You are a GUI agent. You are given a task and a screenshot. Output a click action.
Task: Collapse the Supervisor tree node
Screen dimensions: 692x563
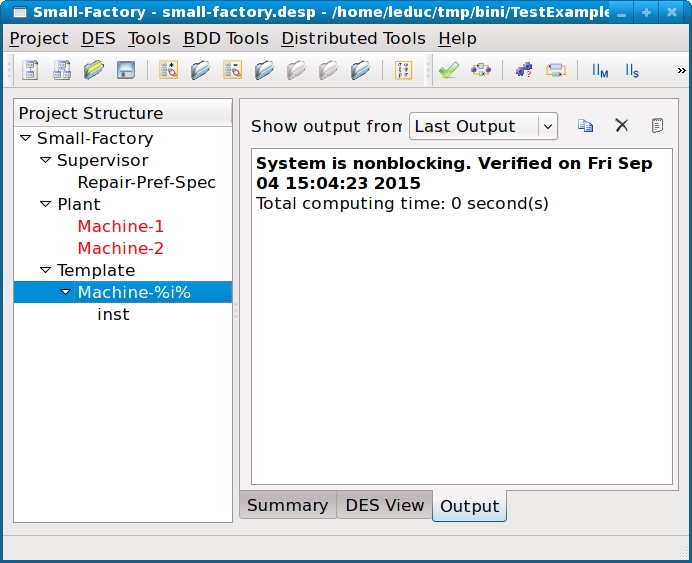[45, 160]
